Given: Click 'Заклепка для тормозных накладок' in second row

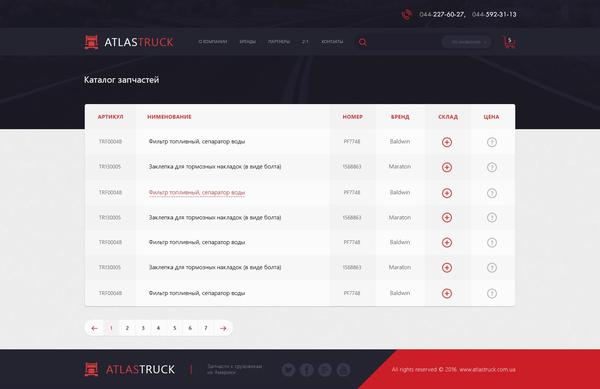Looking at the screenshot, I should coord(215,166).
